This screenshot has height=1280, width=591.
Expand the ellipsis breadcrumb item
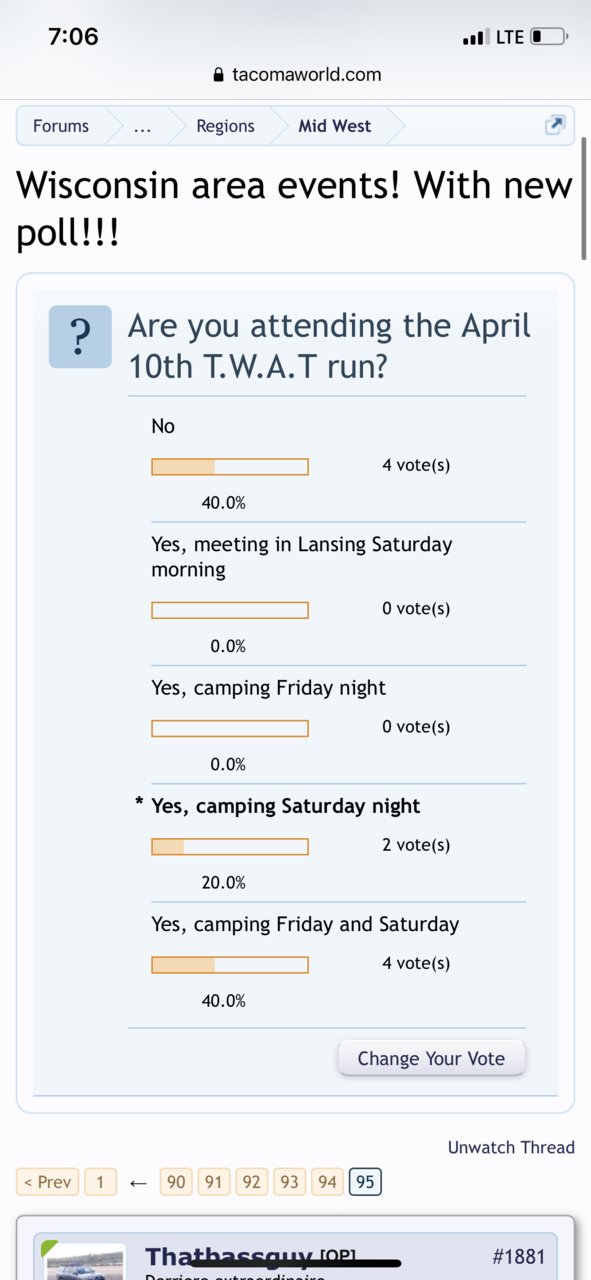[x=142, y=126]
